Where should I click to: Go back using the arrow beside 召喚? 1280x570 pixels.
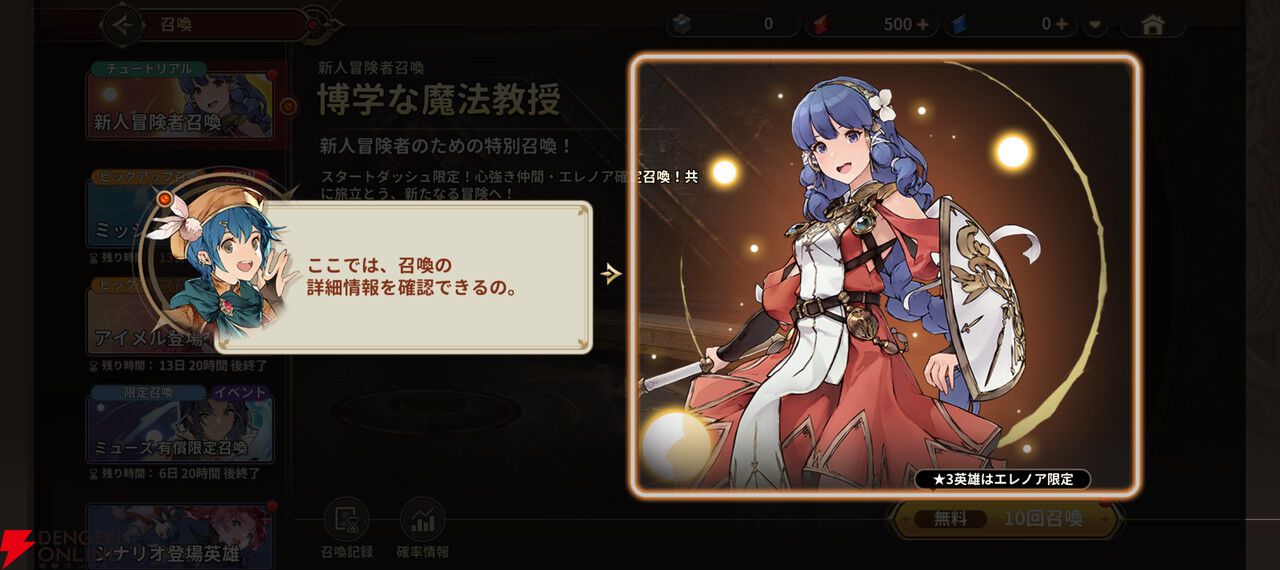tap(124, 24)
